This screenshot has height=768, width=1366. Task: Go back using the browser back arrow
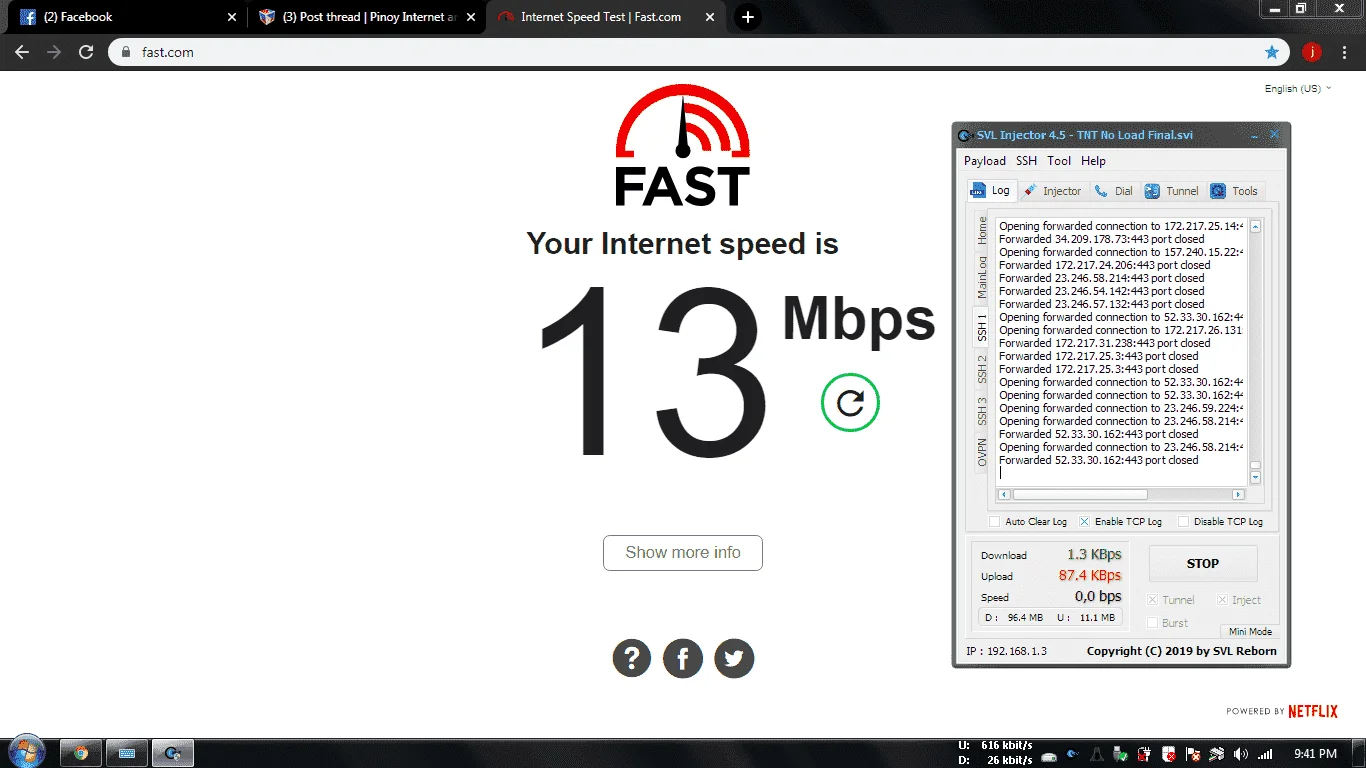click(22, 52)
